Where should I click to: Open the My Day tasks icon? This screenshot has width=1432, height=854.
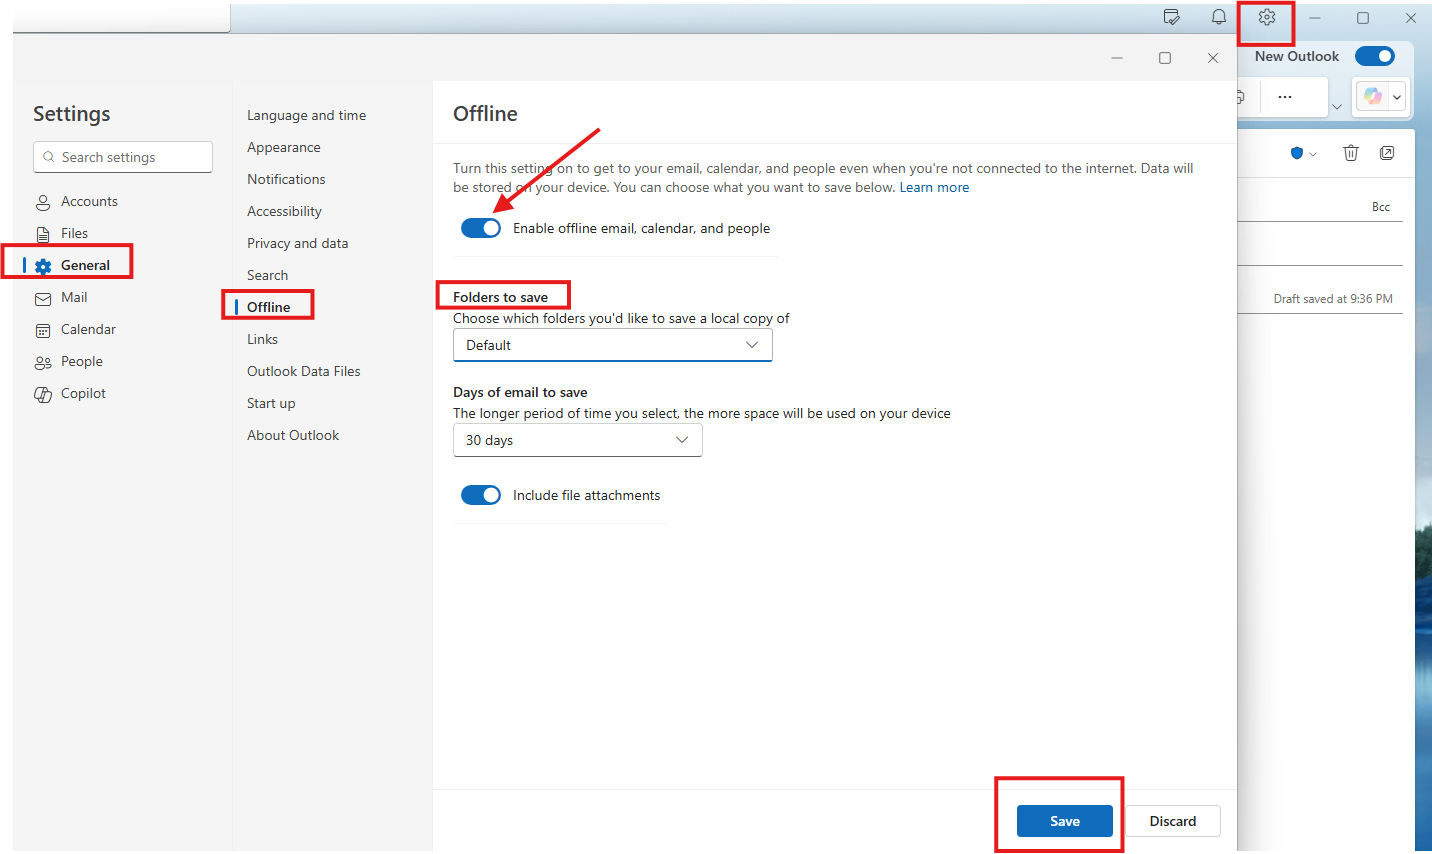coord(1171,17)
